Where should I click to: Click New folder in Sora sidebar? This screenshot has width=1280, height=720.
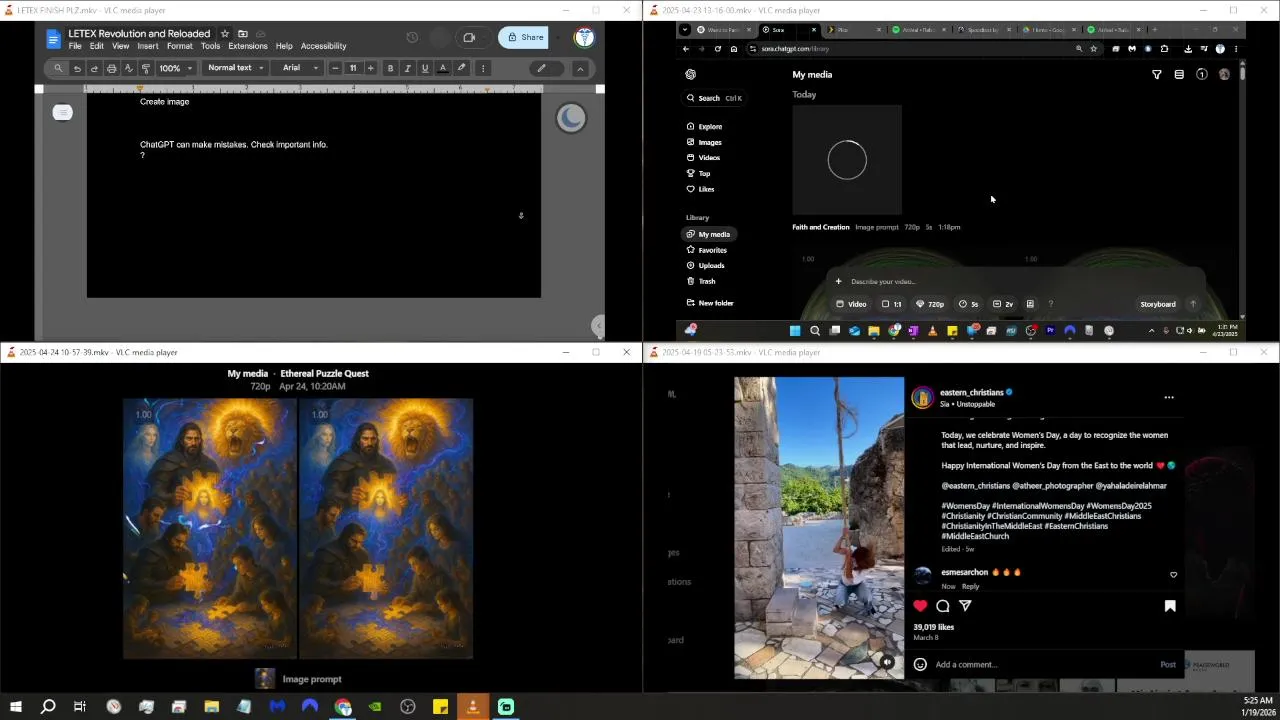coord(710,303)
